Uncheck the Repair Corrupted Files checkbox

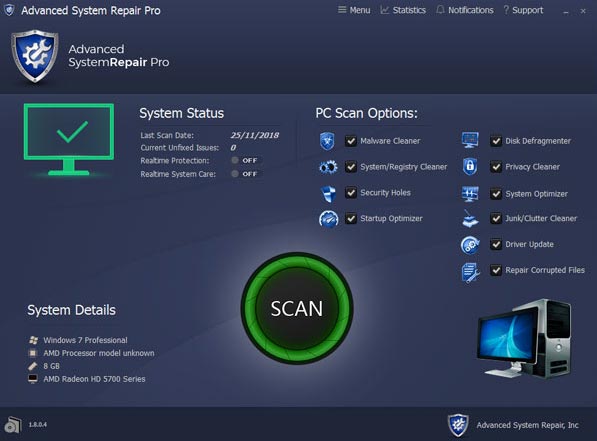(x=496, y=270)
